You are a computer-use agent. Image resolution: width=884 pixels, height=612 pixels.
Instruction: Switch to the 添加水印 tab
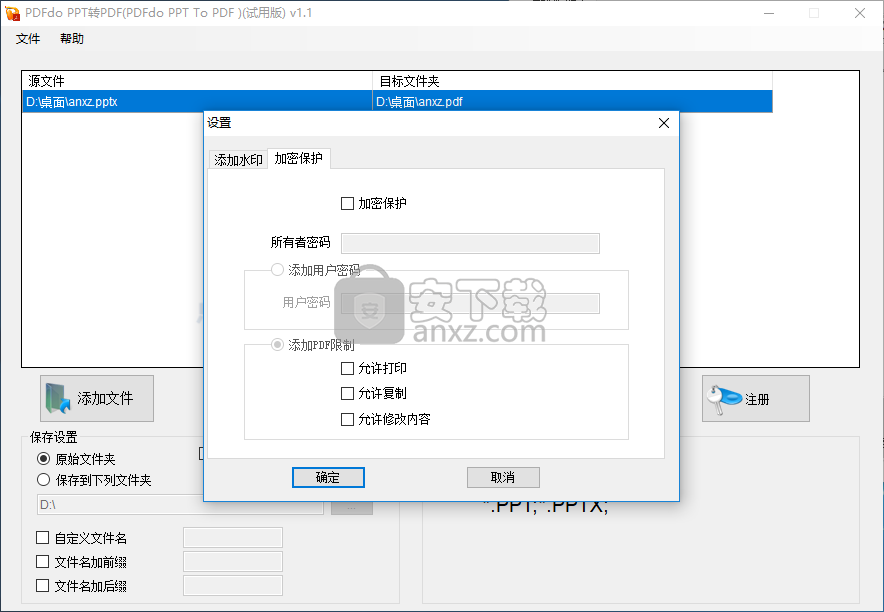click(x=238, y=159)
